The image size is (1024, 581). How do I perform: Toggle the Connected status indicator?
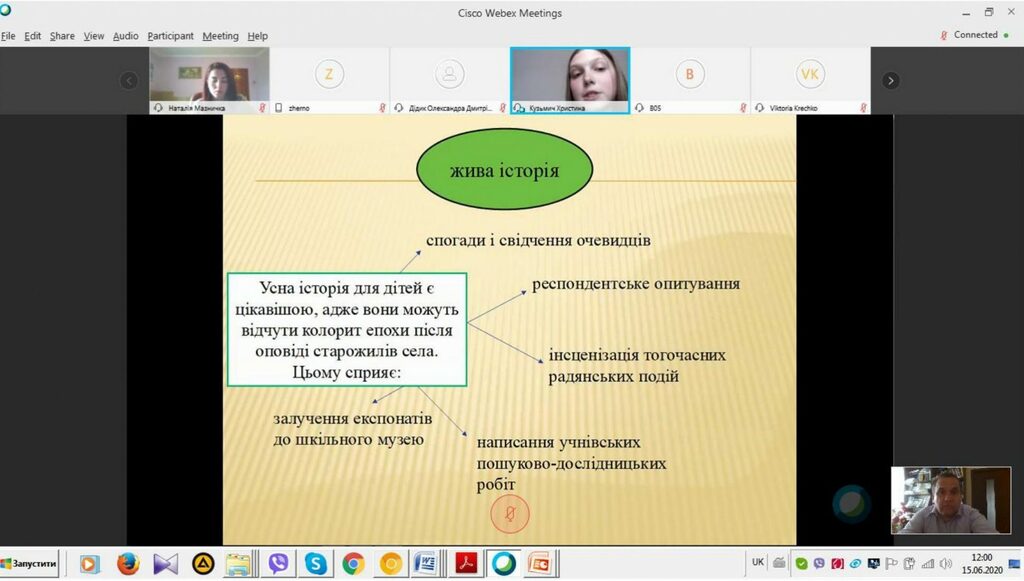975,34
